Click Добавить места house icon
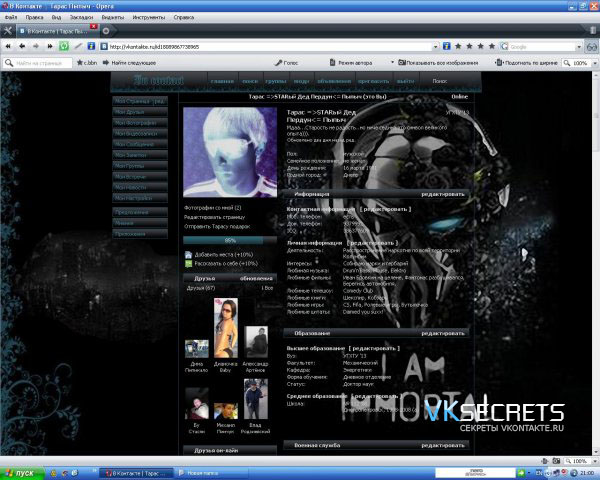Image resolution: width=600 pixels, height=480 pixels. [188, 255]
